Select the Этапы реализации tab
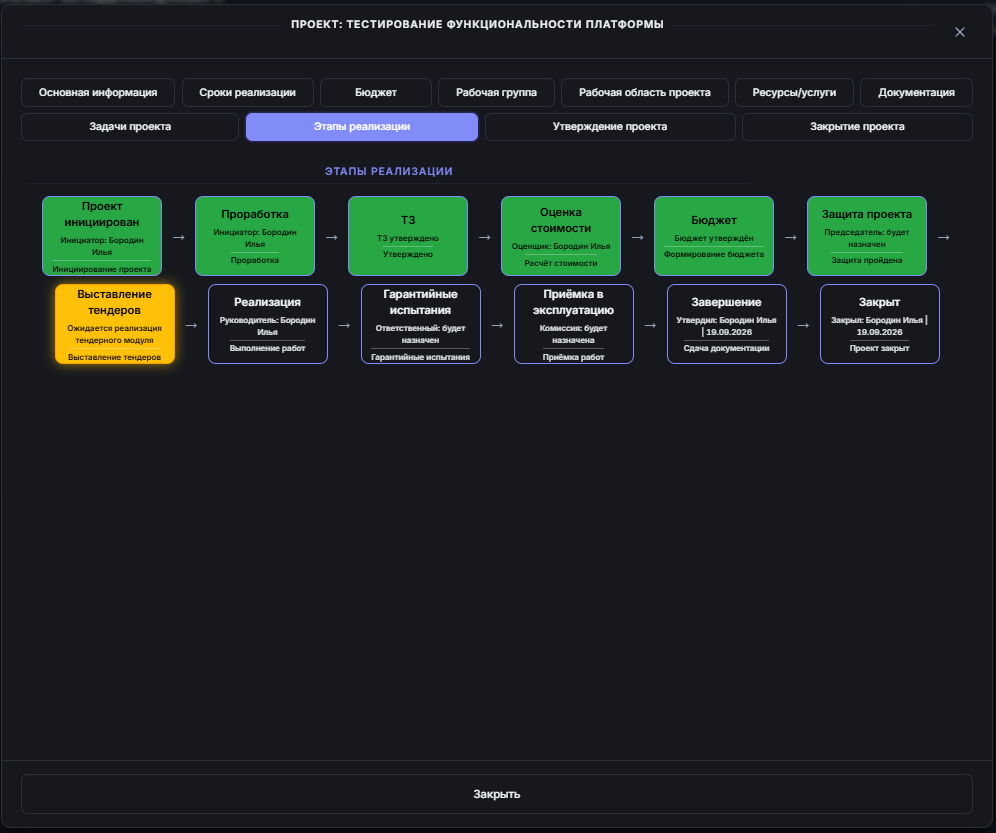Image resolution: width=996 pixels, height=833 pixels. [x=362, y=126]
